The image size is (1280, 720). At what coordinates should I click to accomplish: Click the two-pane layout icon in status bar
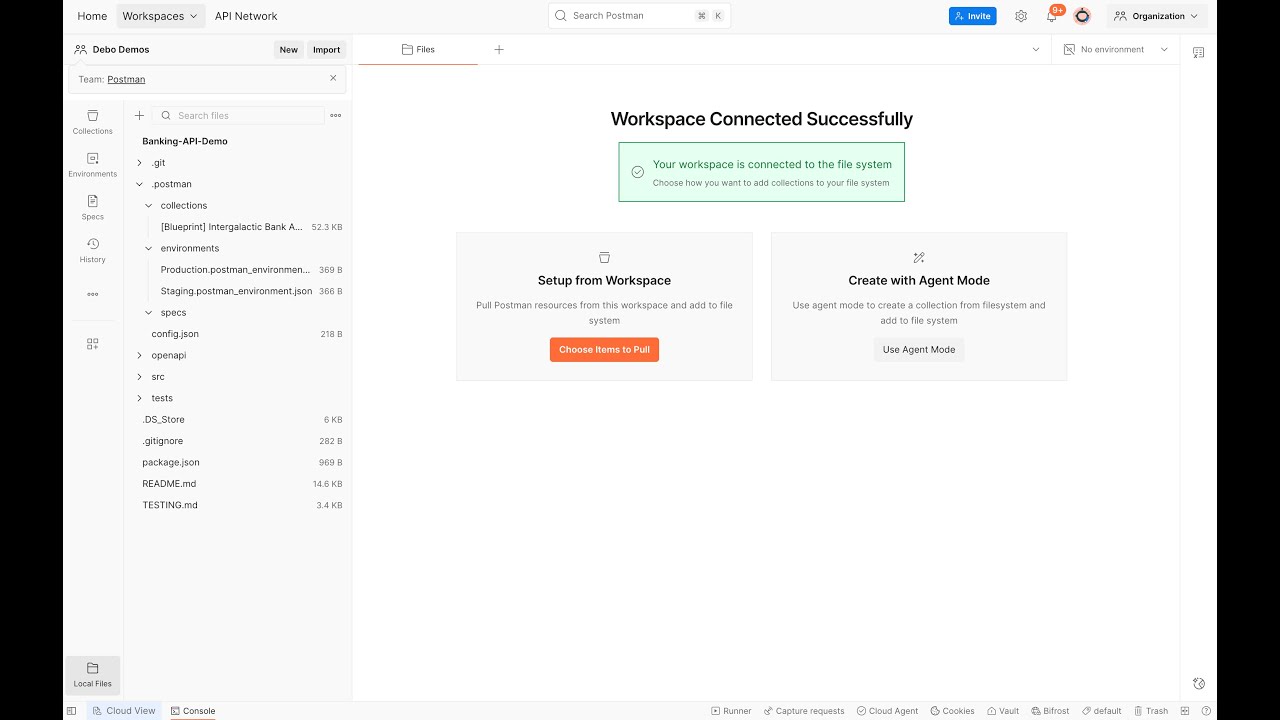click(1185, 711)
